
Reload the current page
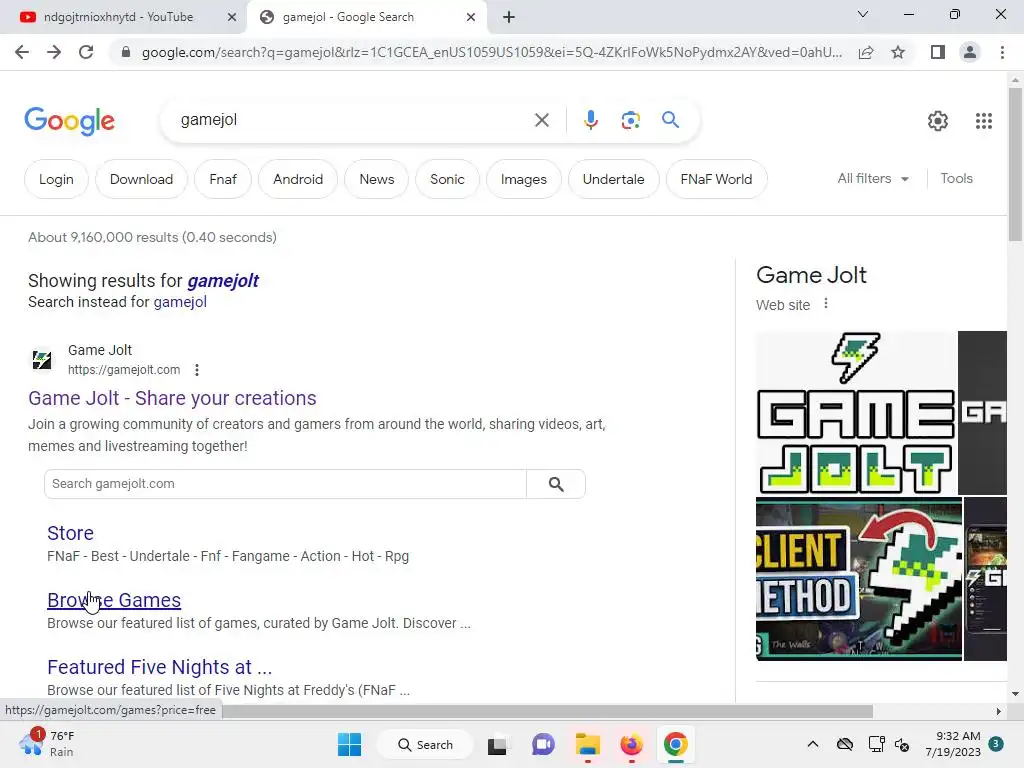click(86, 52)
